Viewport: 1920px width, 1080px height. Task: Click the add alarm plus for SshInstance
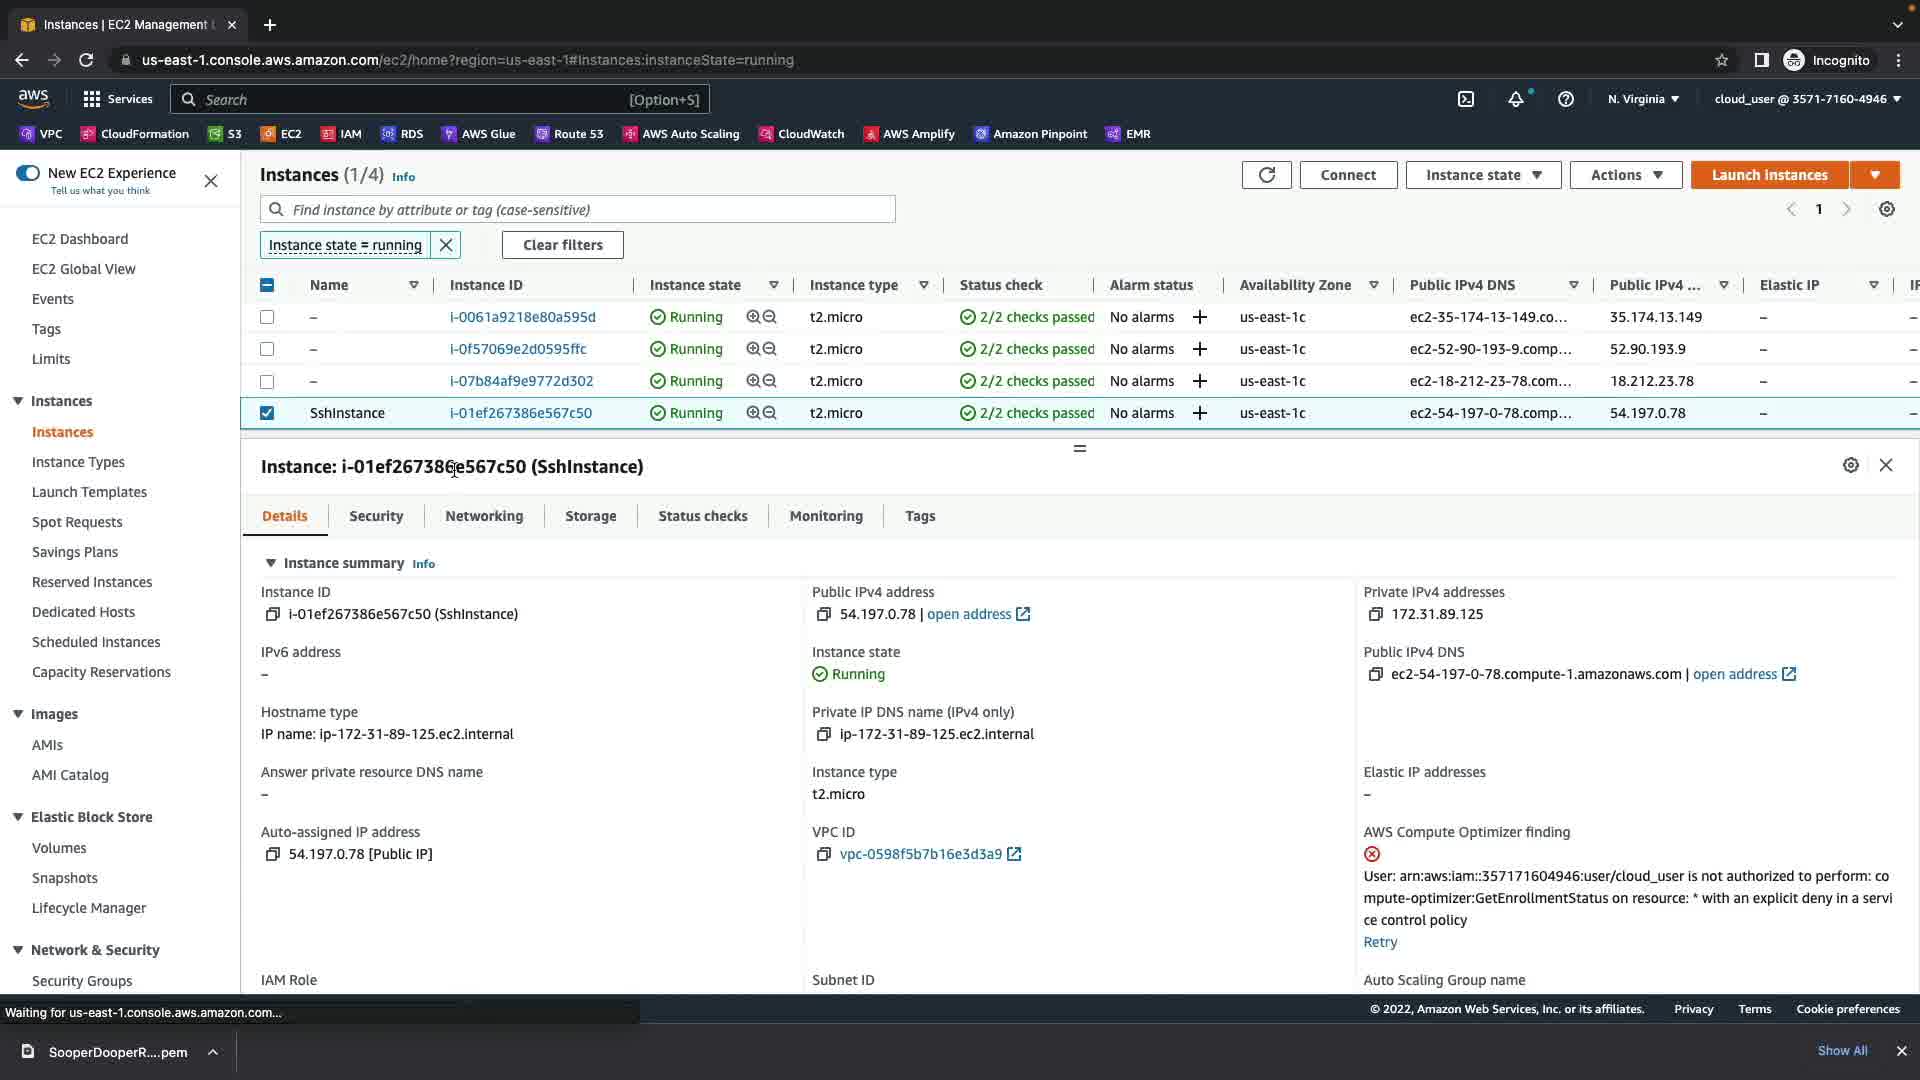click(x=1200, y=413)
